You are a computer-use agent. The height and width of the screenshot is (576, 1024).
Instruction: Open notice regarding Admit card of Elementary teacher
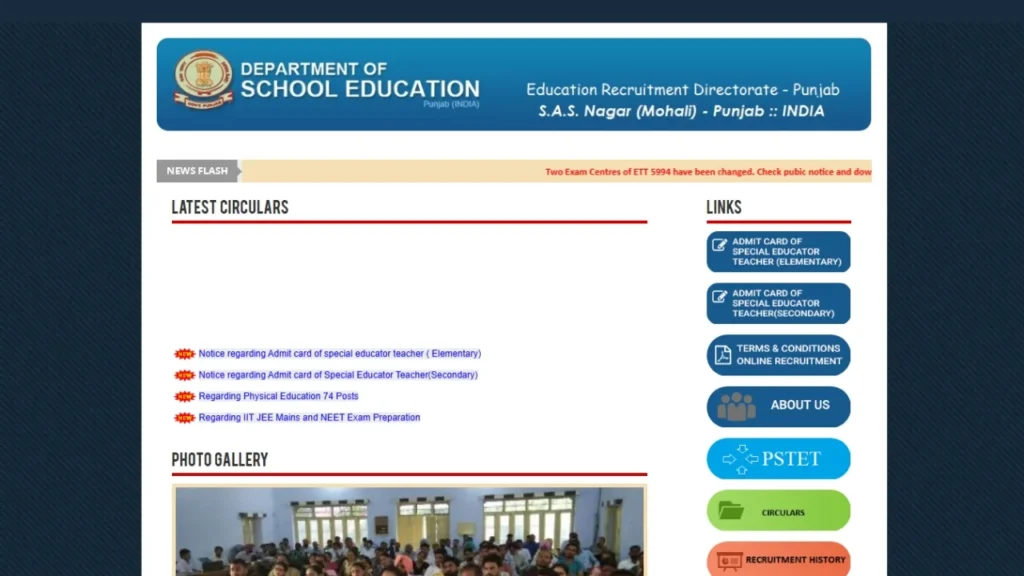[x=340, y=353]
